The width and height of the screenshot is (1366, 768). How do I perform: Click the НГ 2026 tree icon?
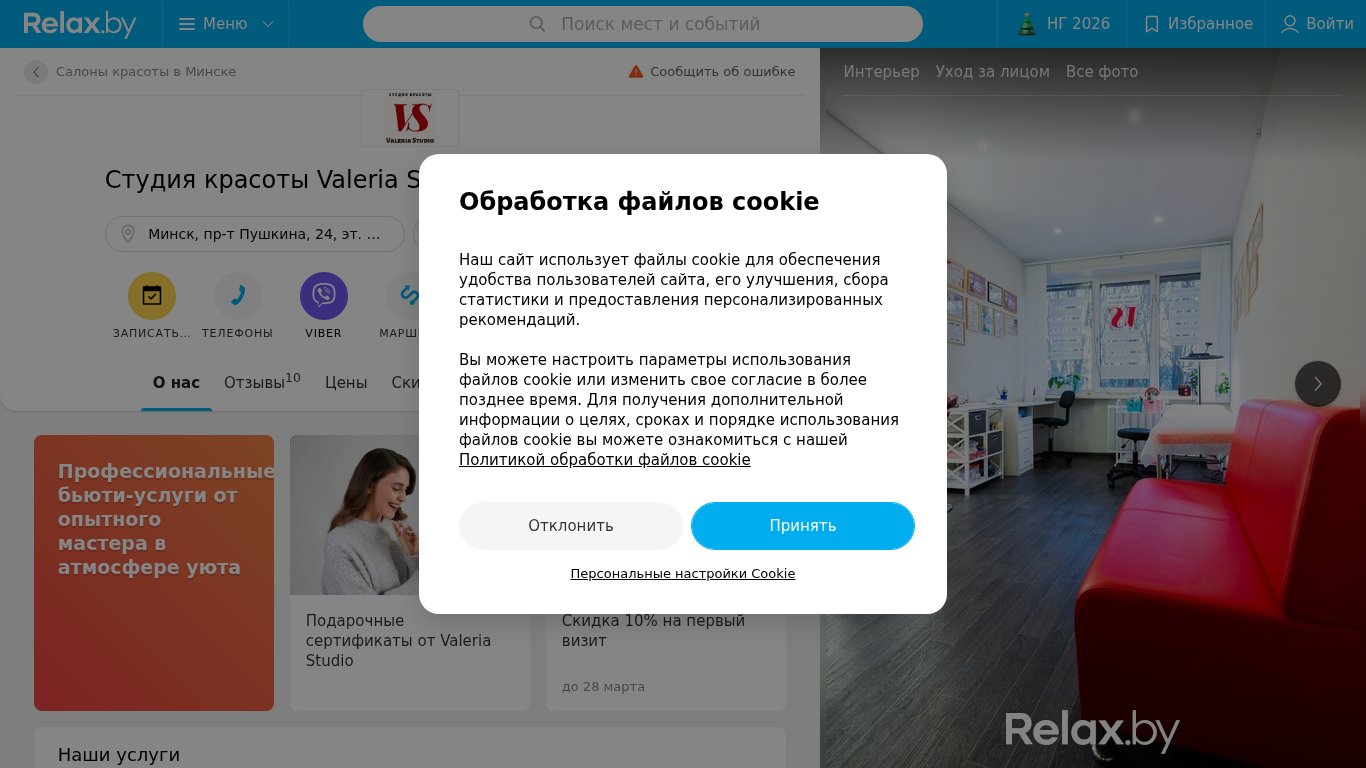coord(1027,24)
